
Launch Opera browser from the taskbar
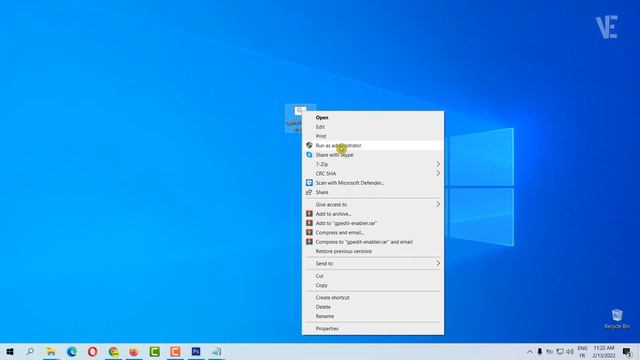click(x=93, y=351)
